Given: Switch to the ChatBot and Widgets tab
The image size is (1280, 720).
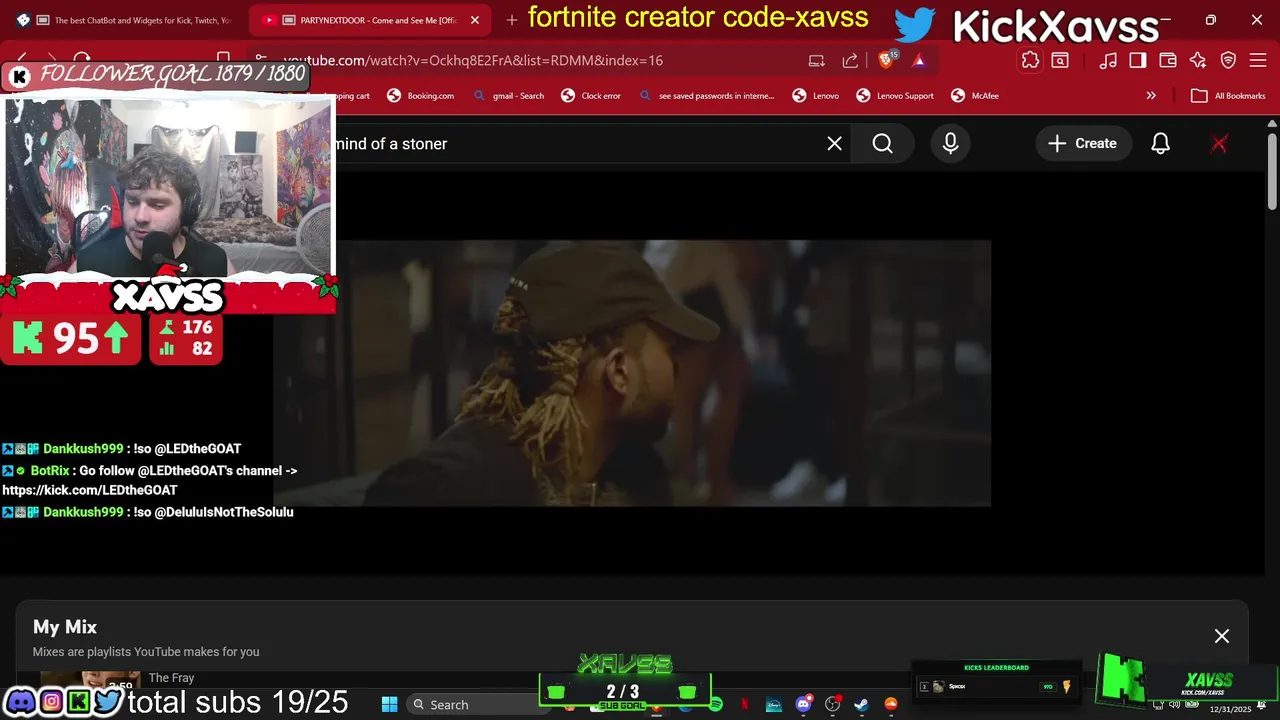Looking at the screenshot, I should pyautogui.click(x=123, y=20).
